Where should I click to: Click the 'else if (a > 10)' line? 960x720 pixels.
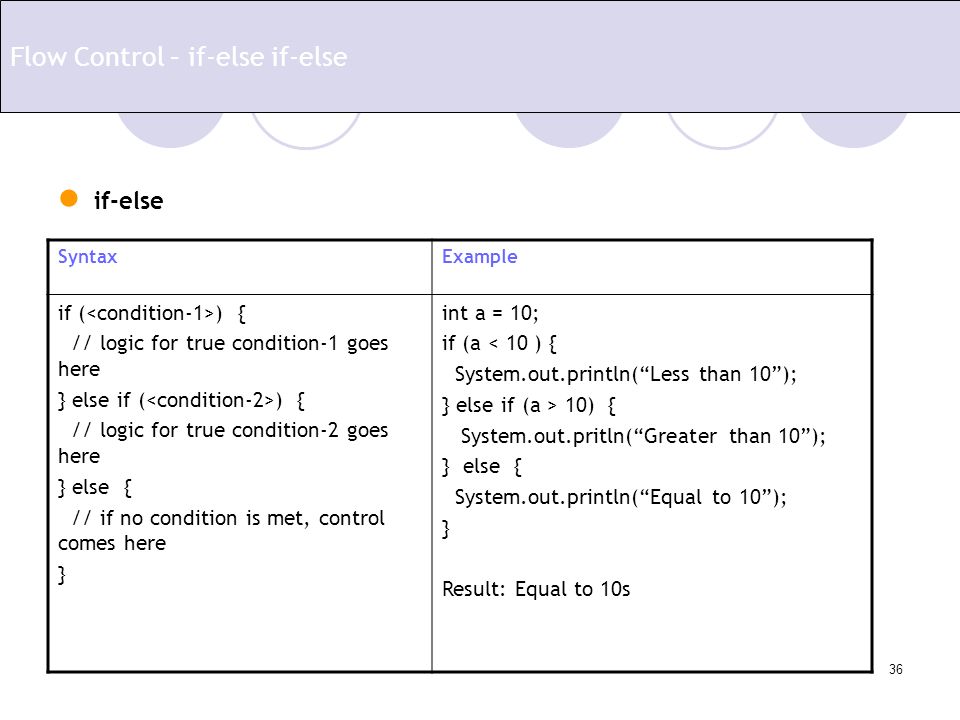click(x=529, y=405)
